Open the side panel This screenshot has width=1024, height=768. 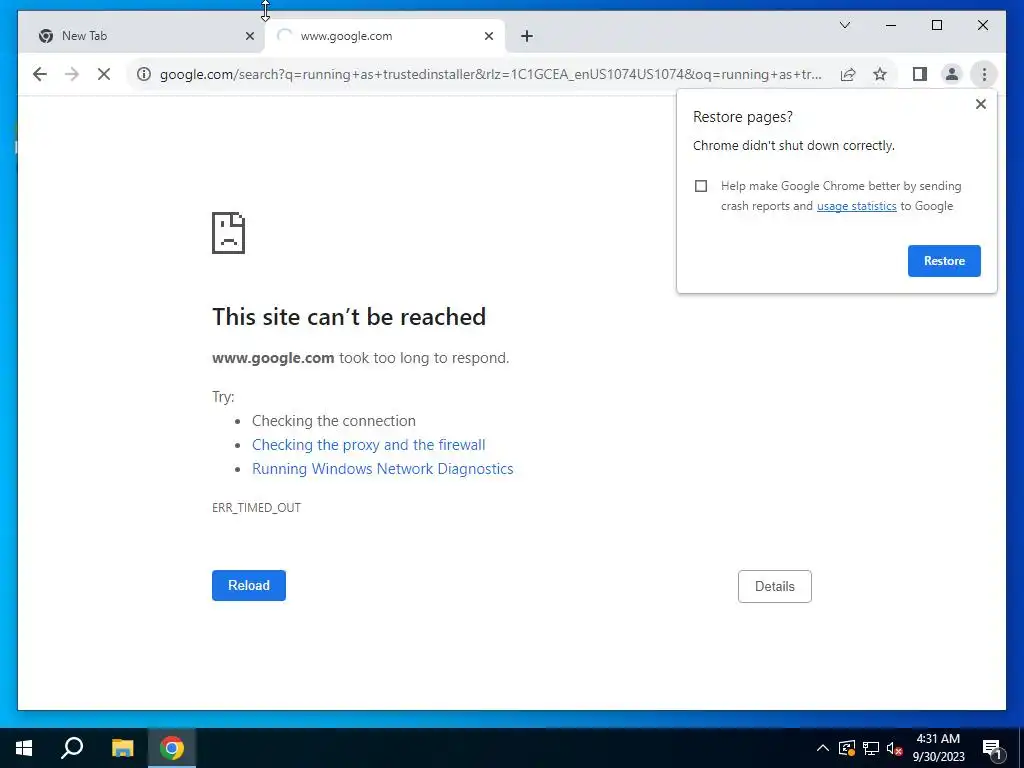pyautogui.click(x=920, y=74)
